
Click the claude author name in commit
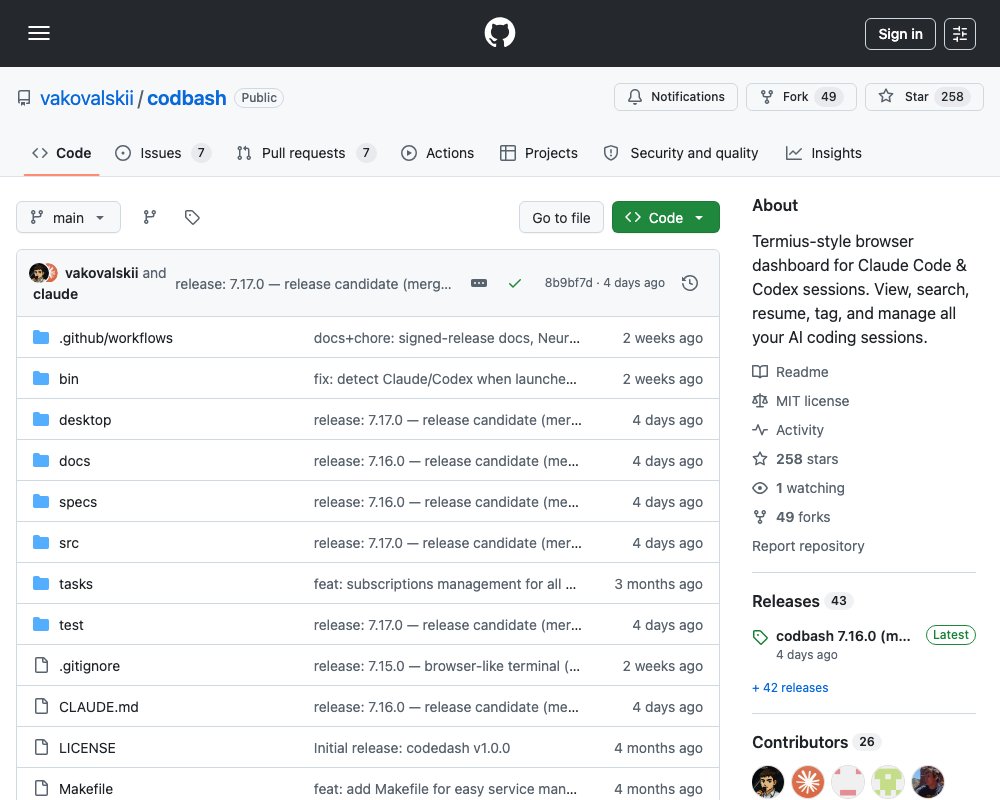(55, 294)
